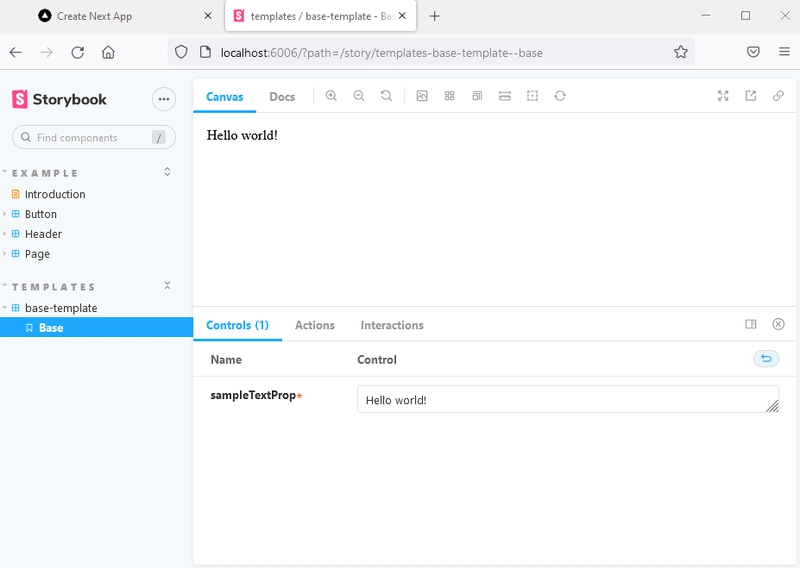Bookmark this page with the star icon
The width and height of the screenshot is (800, 568).
681,52
